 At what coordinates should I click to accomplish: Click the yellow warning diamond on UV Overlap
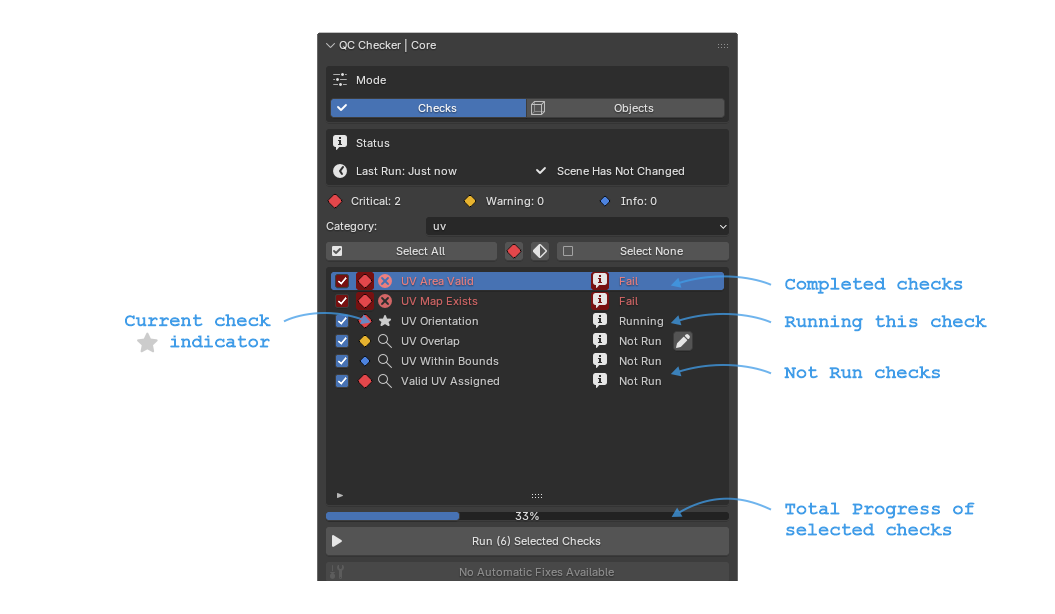pyautogui.click(x=365, y=341)
